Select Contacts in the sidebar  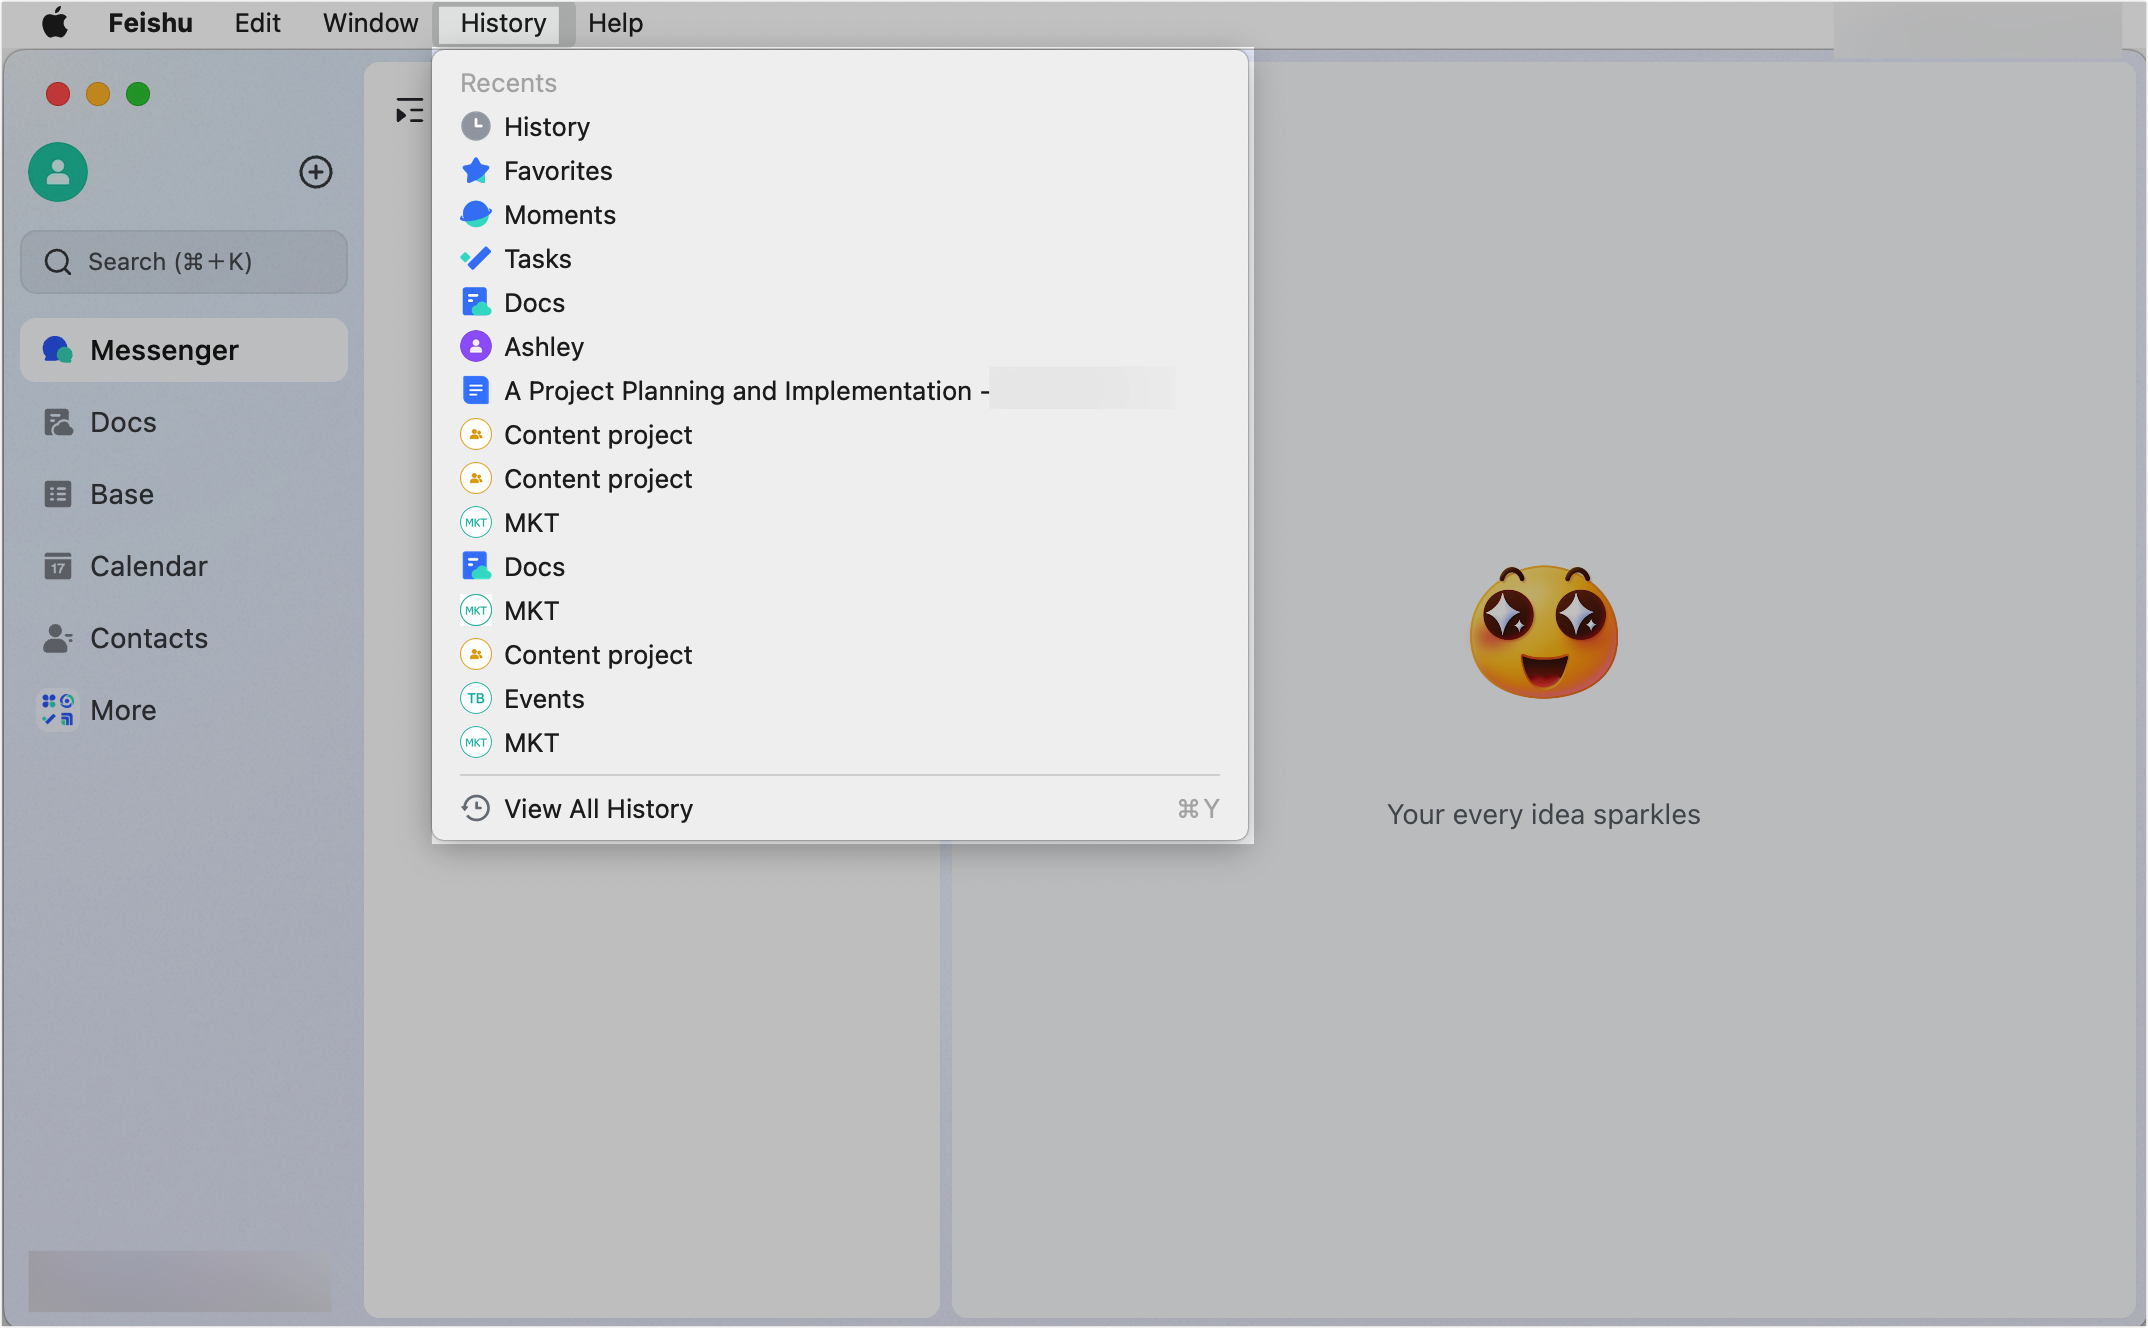pyautogui.click(x=149, y=638)
